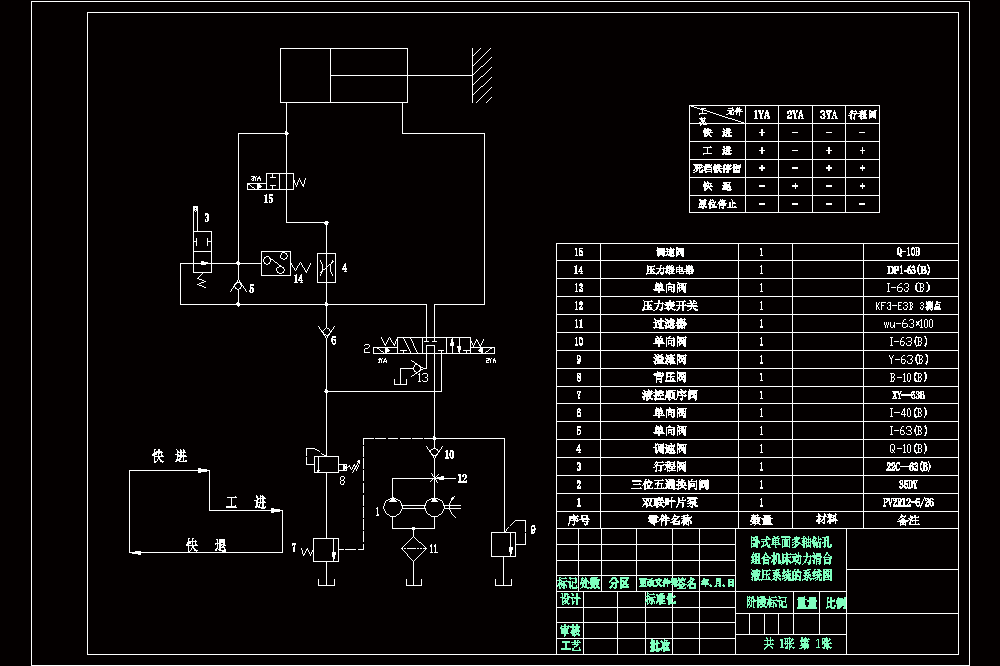Image resolution: width=1000 pixels, height=666 pixels.
Task: Select the back-pressure valve symbol 8
Action: 326,464
